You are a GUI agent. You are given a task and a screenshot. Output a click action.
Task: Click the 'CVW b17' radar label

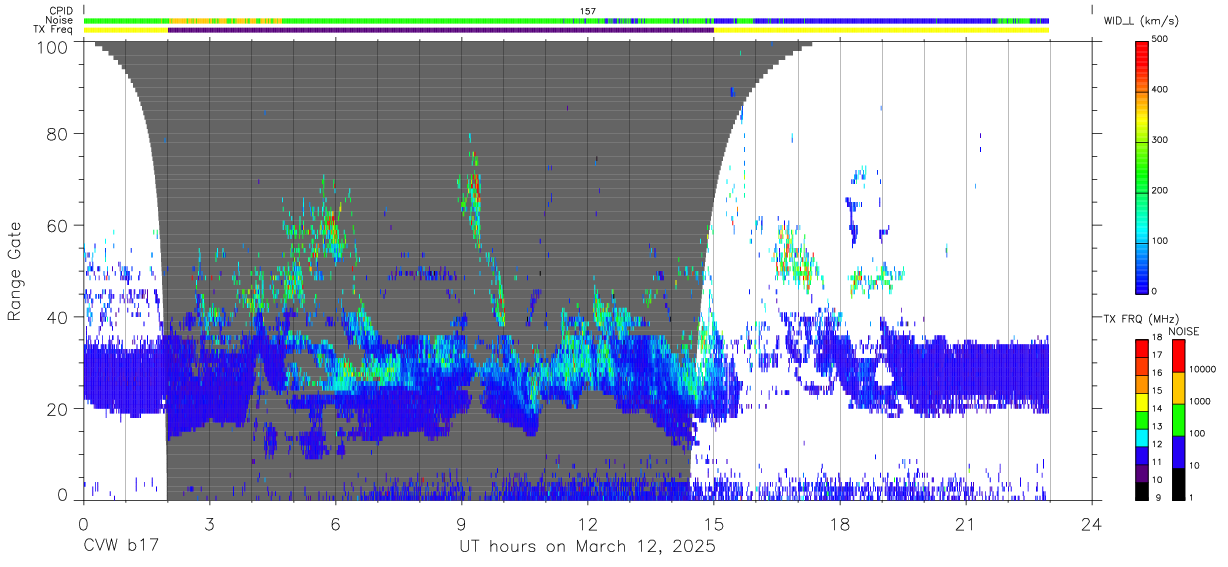[120, 547]
